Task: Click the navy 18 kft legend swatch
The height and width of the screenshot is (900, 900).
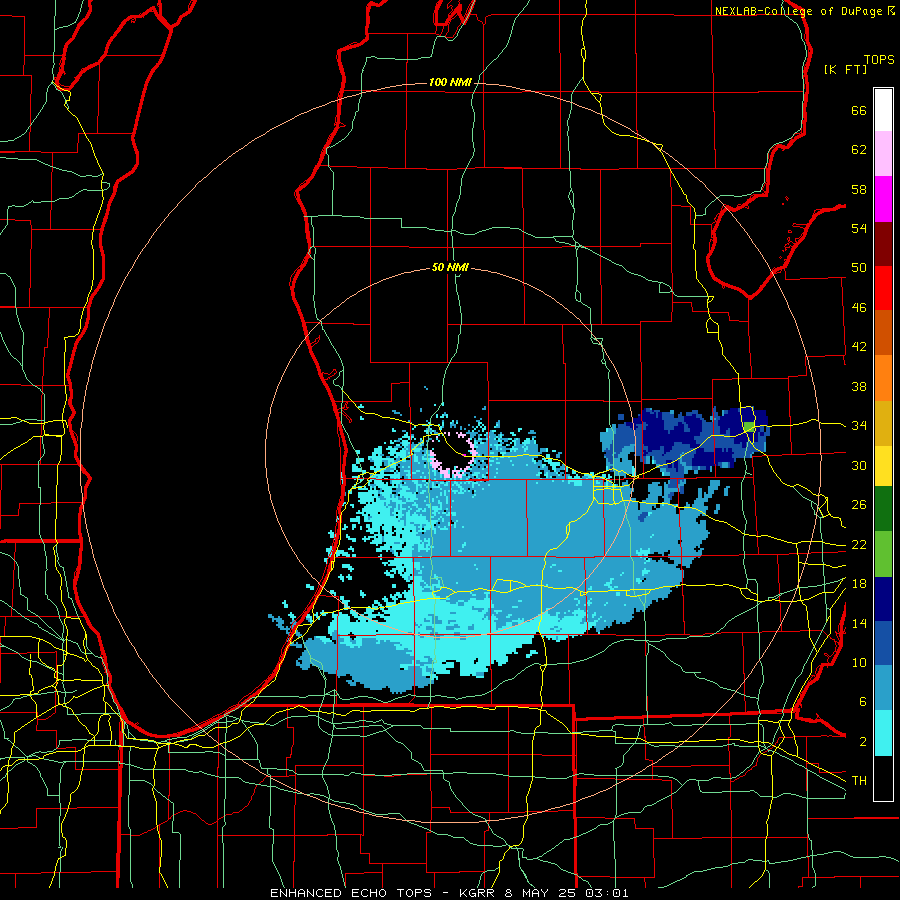Action: [883, 599]
